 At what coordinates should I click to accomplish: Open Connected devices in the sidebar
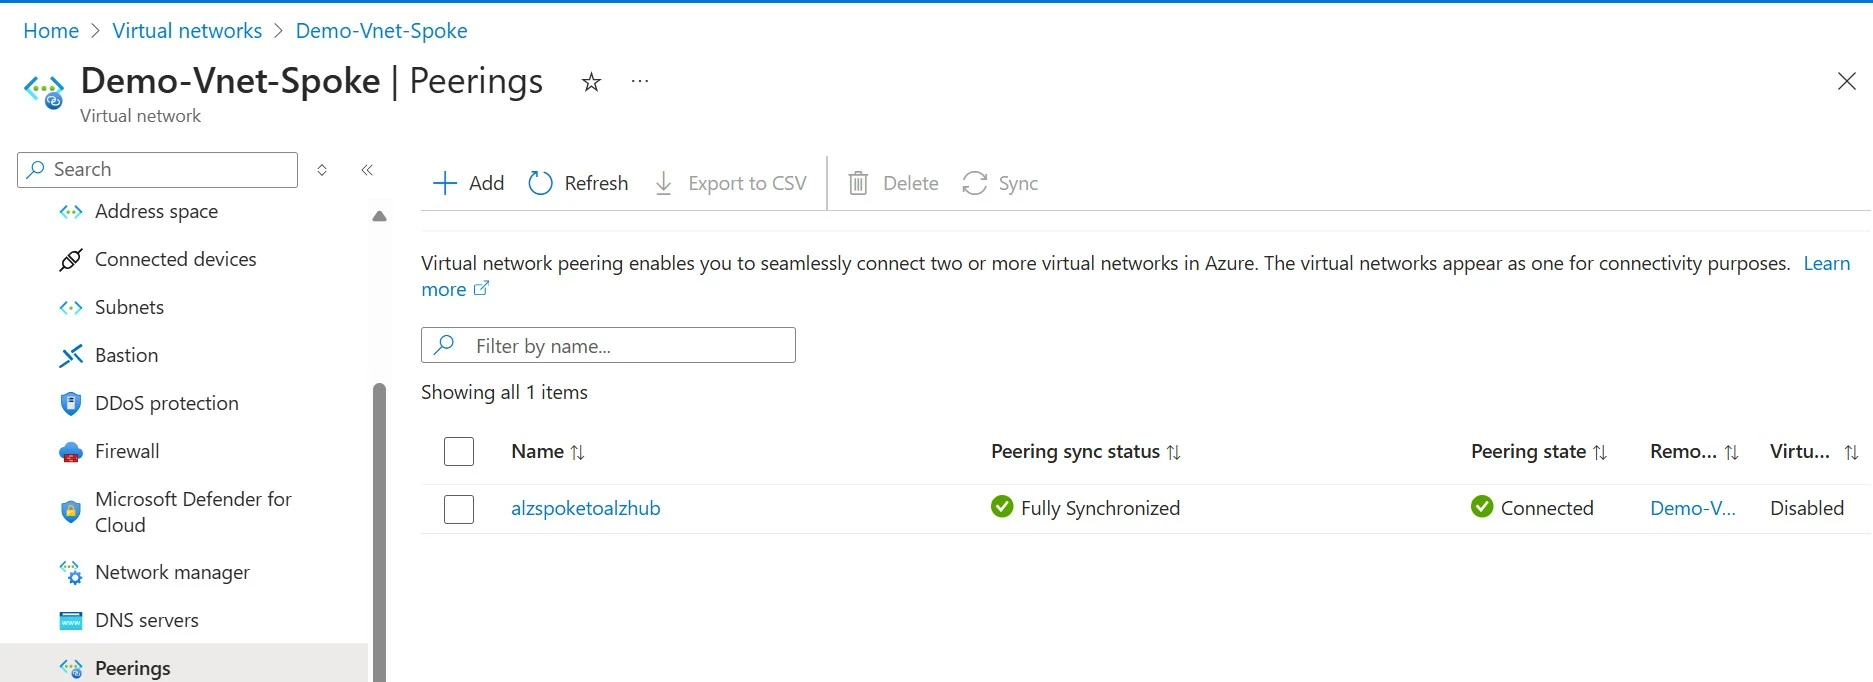point(175,259)
